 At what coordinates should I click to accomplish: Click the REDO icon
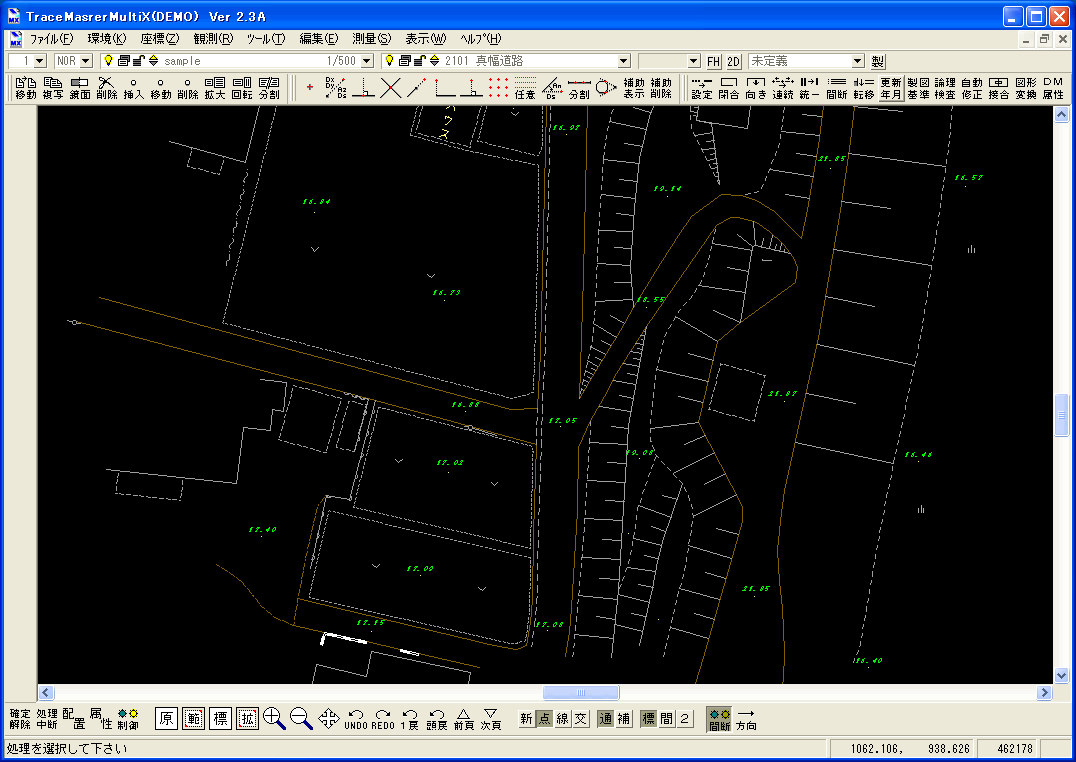point(383,719)
